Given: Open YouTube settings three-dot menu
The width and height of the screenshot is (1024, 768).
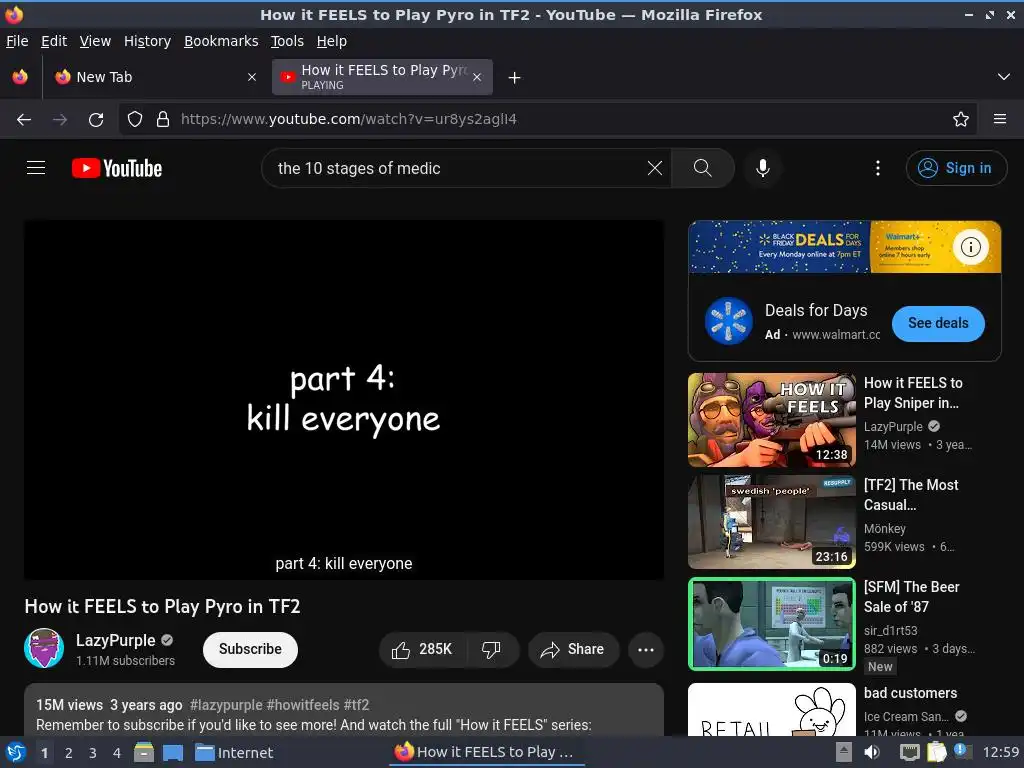Looking at the screenshot, I should 878,168.
